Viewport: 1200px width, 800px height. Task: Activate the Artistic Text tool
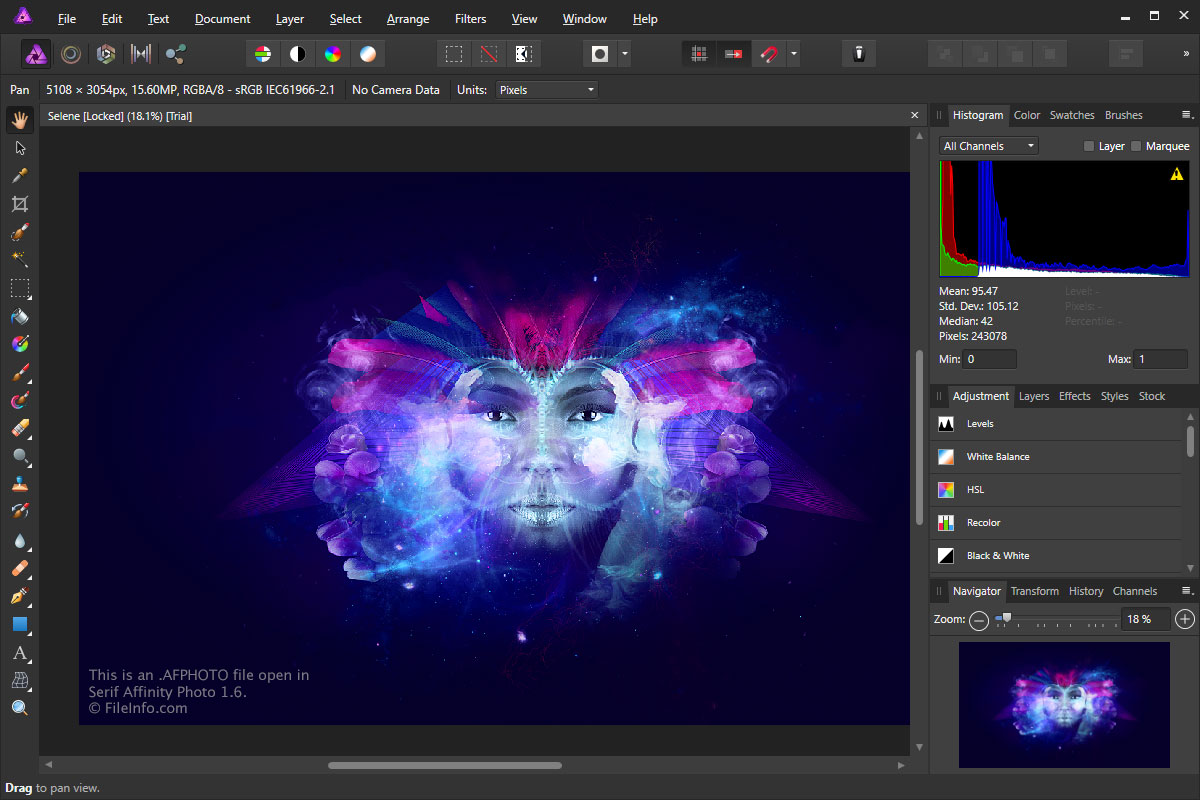click(x=20, y=653)
